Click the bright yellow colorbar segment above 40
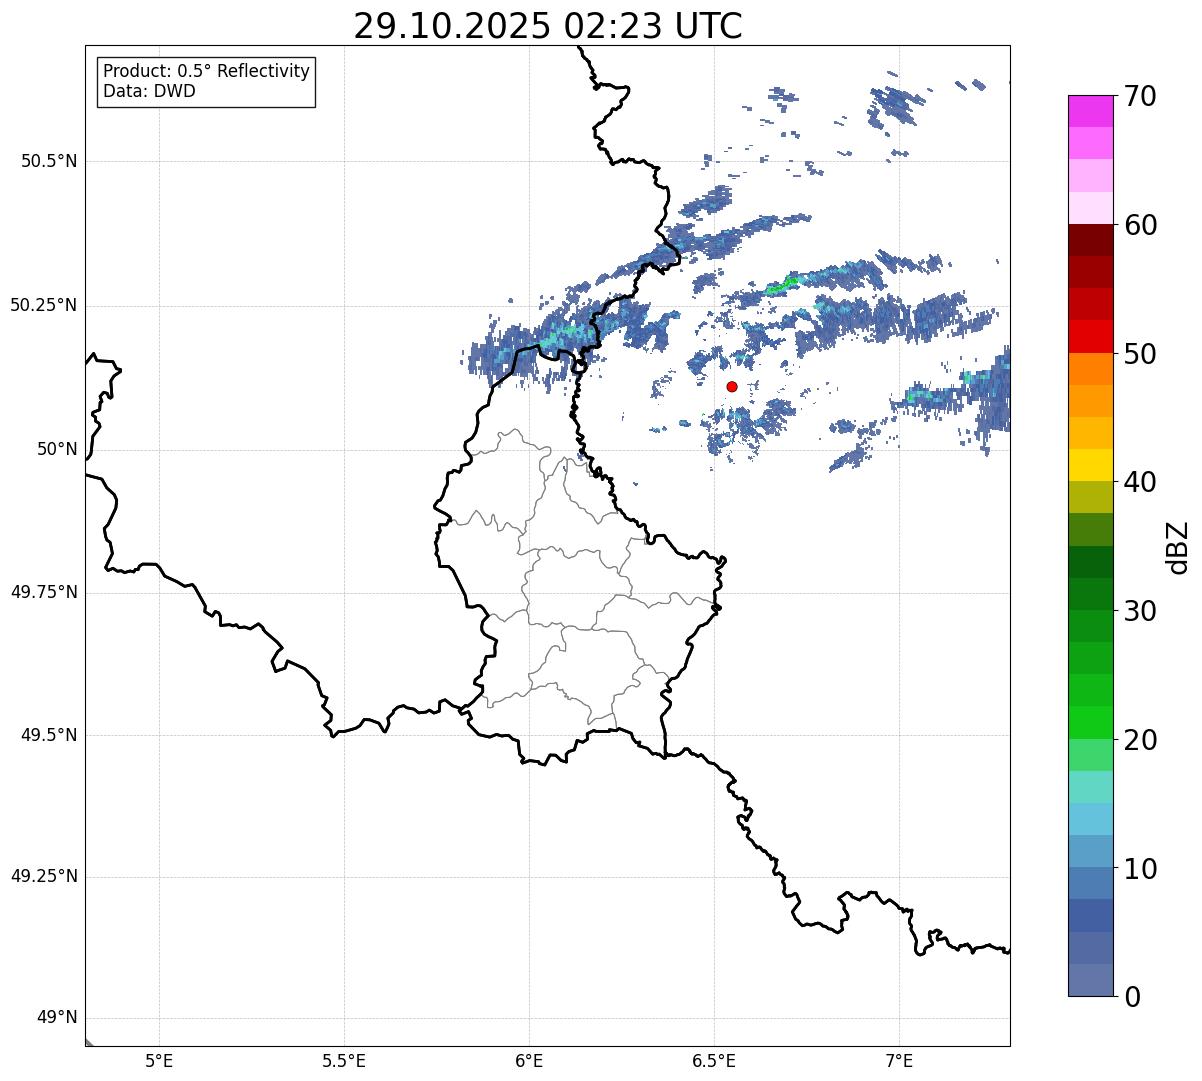 point(1090,465)
